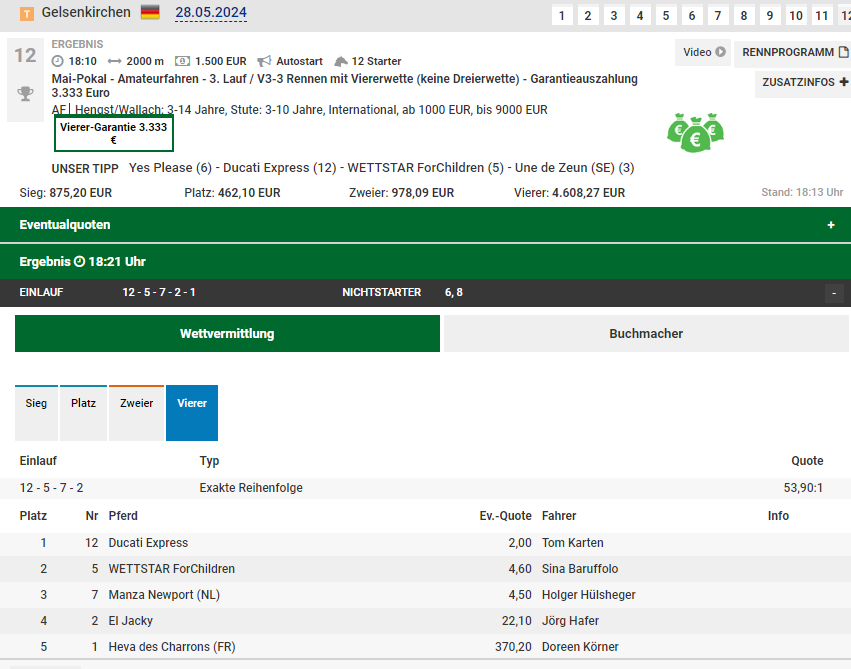Click the UNSER TIPP prediction line
Image resolution: width=851 pixels, height=669 pixels.
tap(343, 168)
